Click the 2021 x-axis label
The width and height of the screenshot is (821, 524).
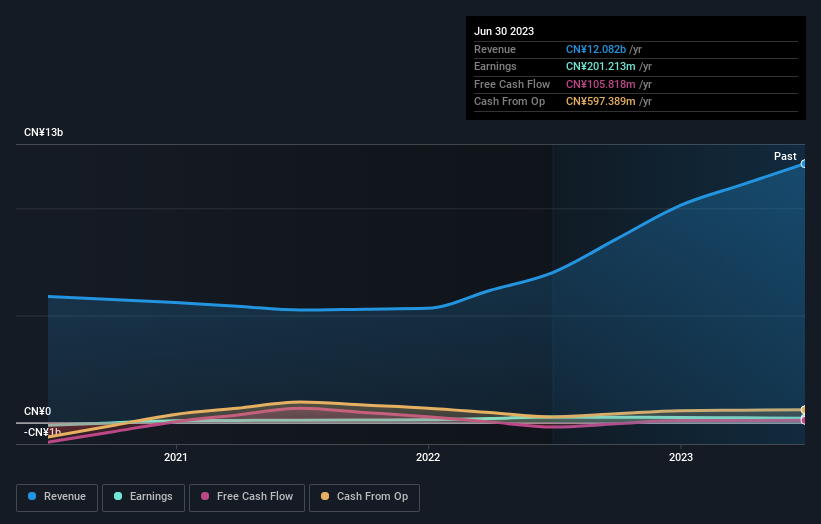coord(175,457)
